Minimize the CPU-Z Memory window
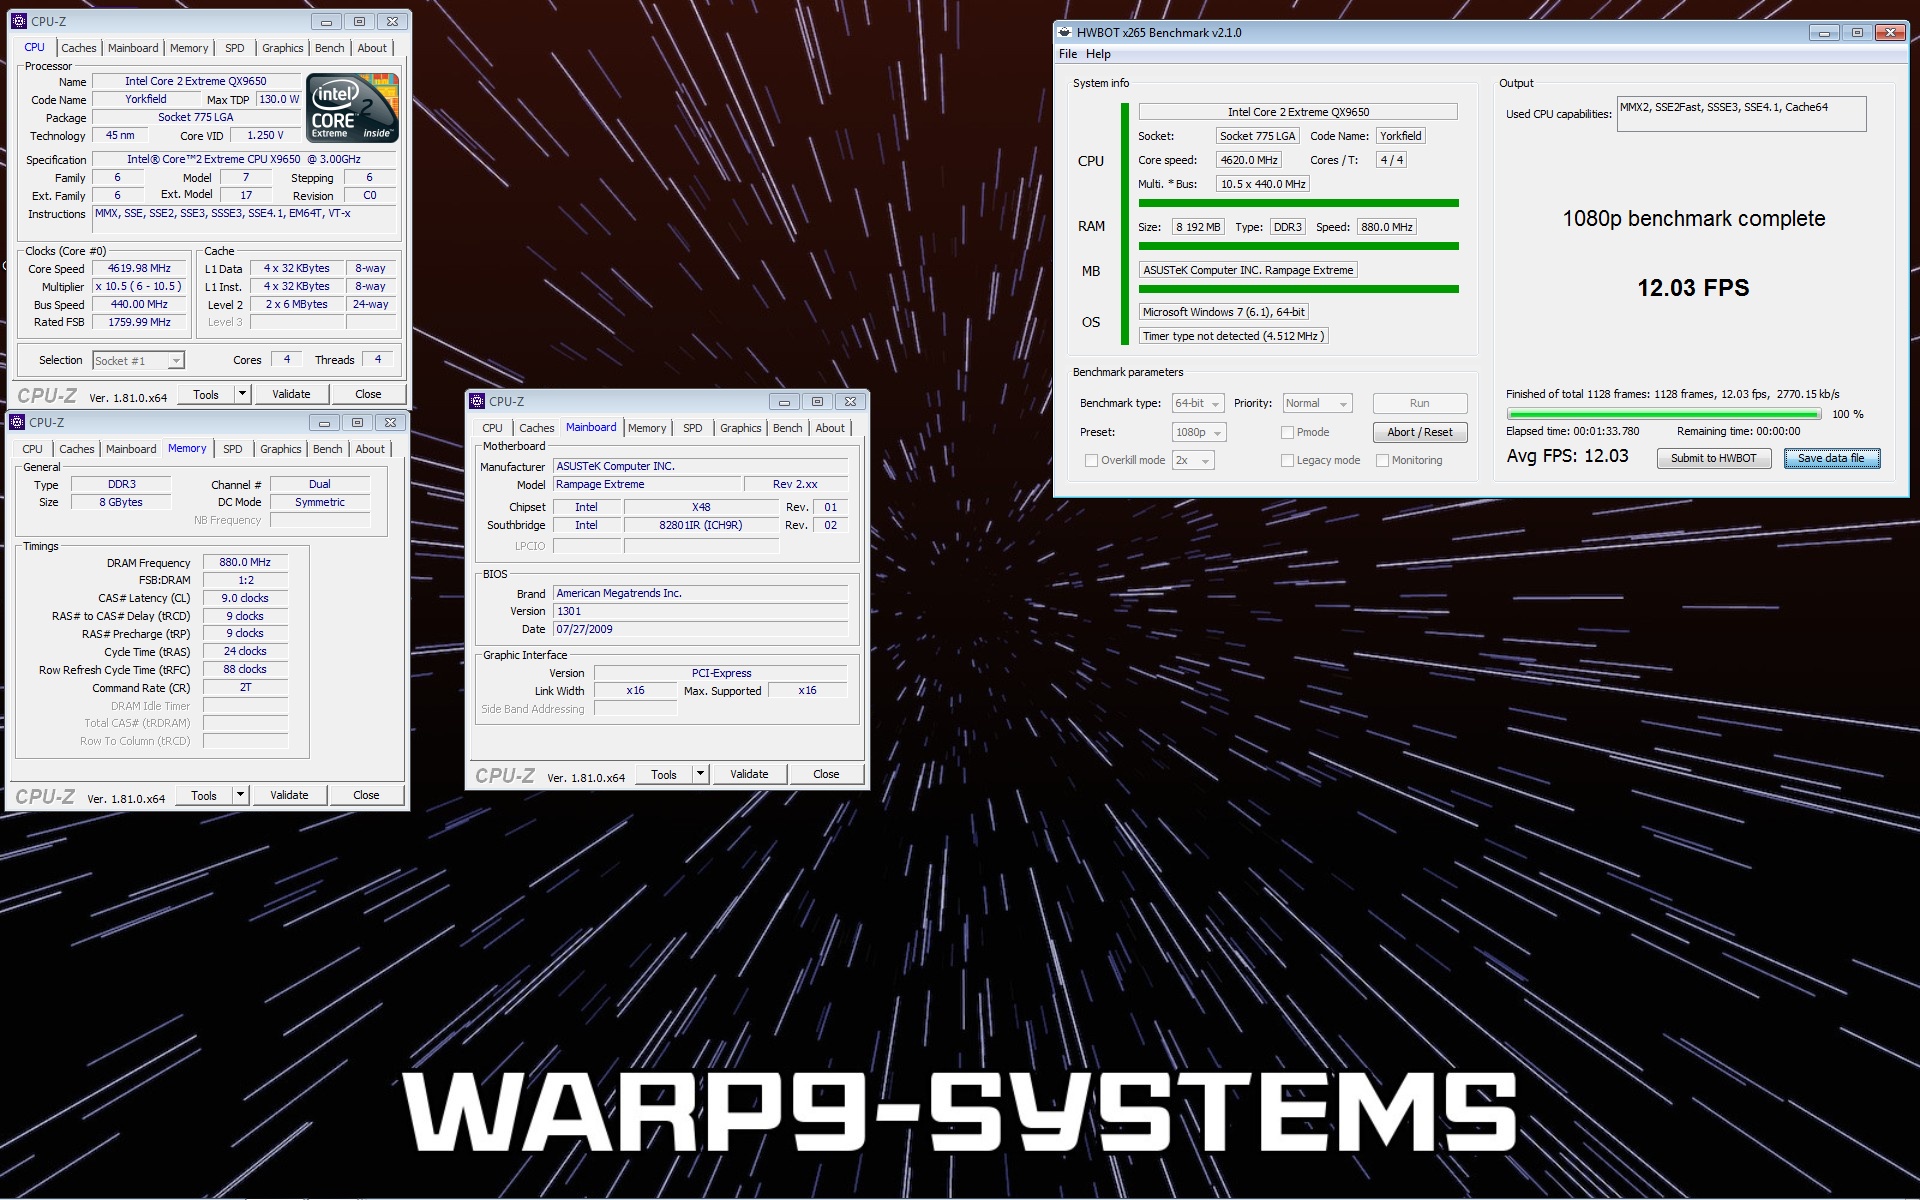 tap(324, 423)
